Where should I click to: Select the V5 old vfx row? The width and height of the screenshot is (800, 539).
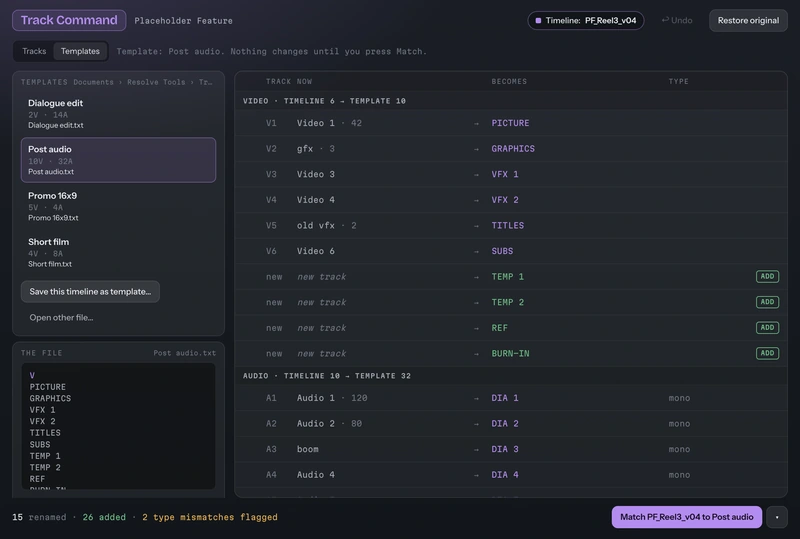tap(511, 225)
